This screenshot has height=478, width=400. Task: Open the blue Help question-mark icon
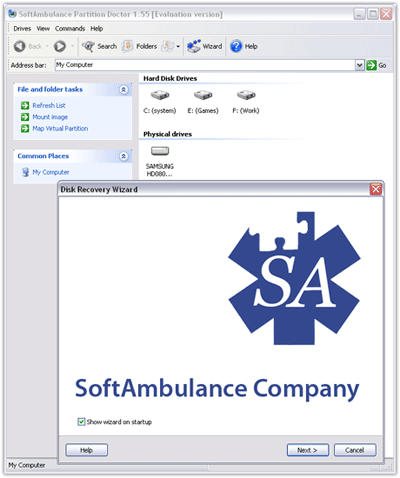[x=236, y=46]
